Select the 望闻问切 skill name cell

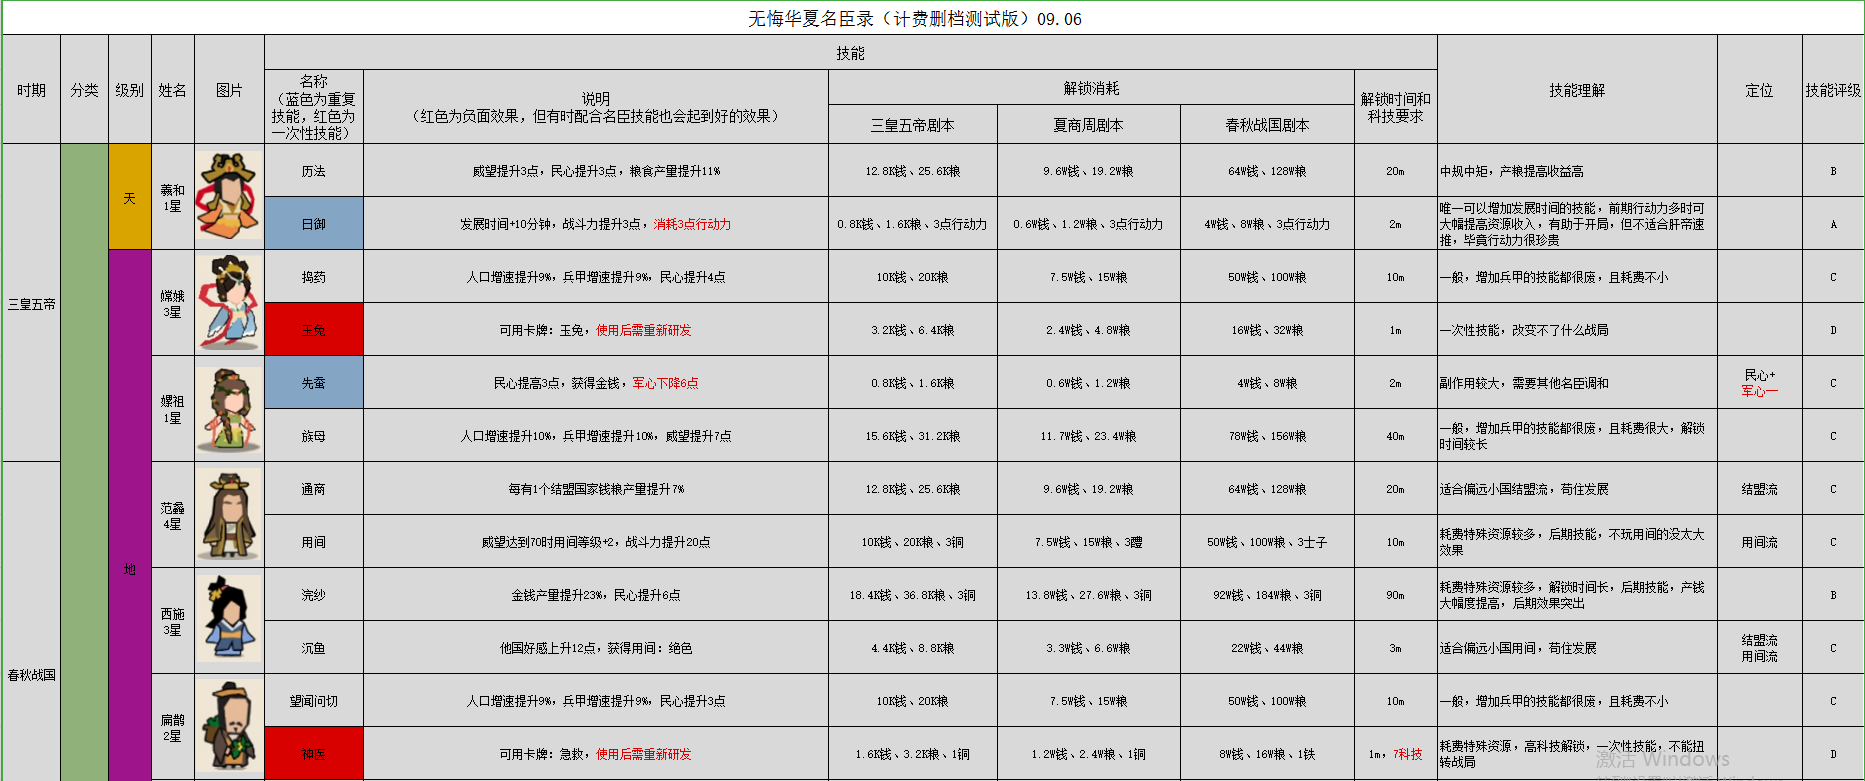coord(314,701)
